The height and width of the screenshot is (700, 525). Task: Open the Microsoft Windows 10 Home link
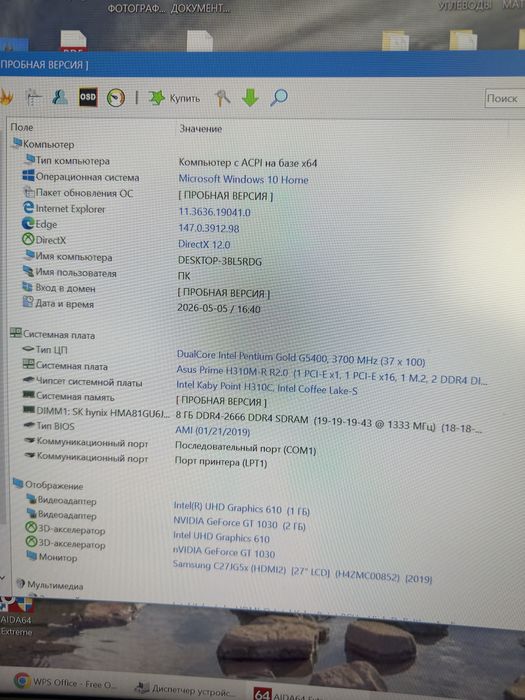point(243,179)
